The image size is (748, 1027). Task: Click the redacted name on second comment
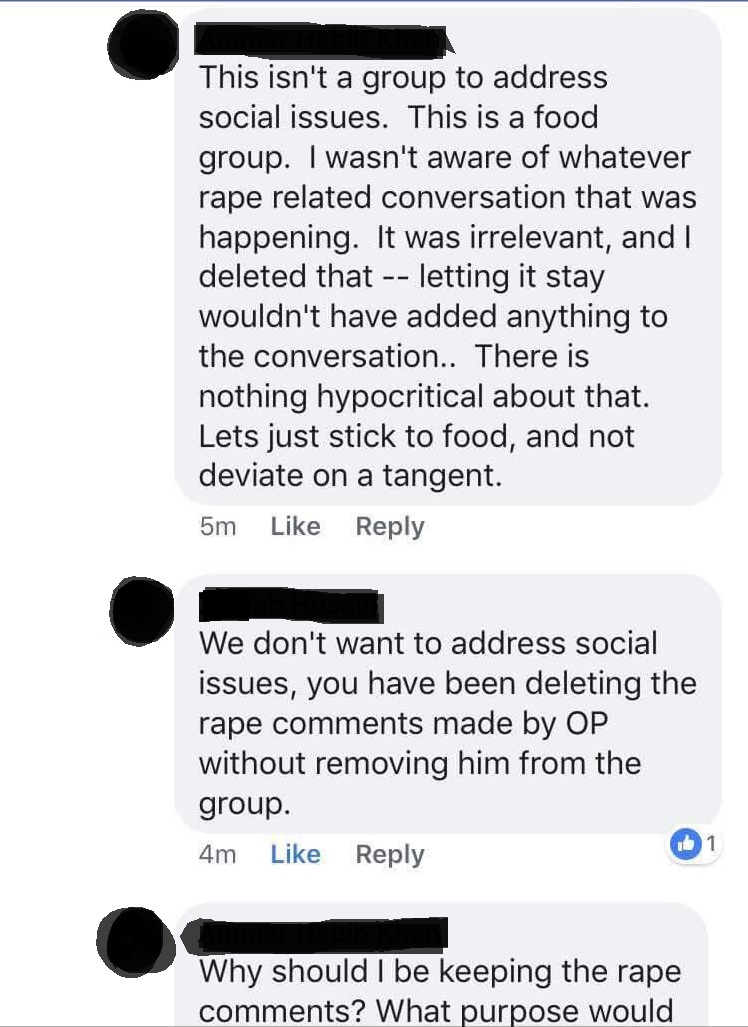coord(290,606)
